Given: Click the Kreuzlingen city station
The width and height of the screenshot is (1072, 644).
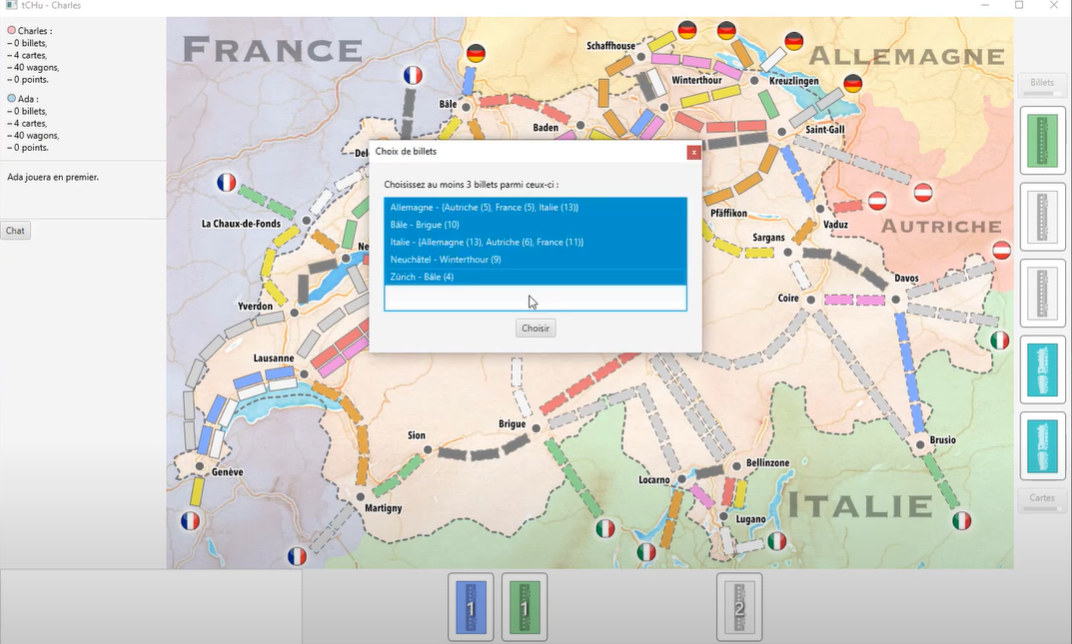Looking at the screenshot, I should pos(755,81).
